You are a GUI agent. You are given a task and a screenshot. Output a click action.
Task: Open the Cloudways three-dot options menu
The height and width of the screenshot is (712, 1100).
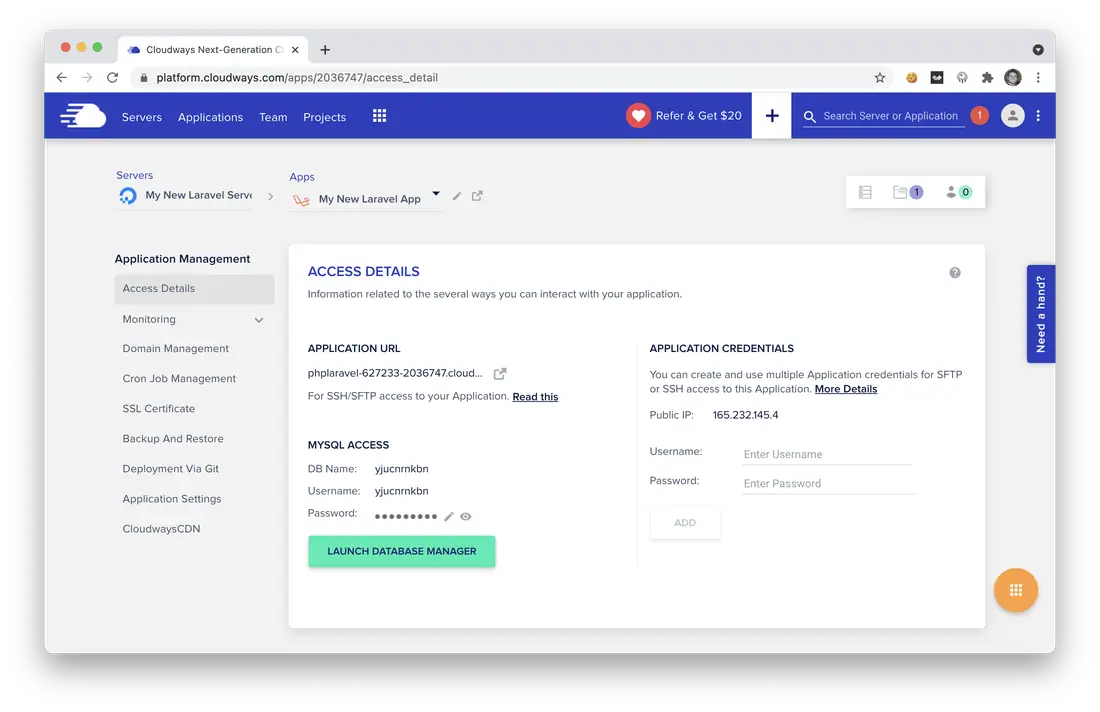point(1038,116)
